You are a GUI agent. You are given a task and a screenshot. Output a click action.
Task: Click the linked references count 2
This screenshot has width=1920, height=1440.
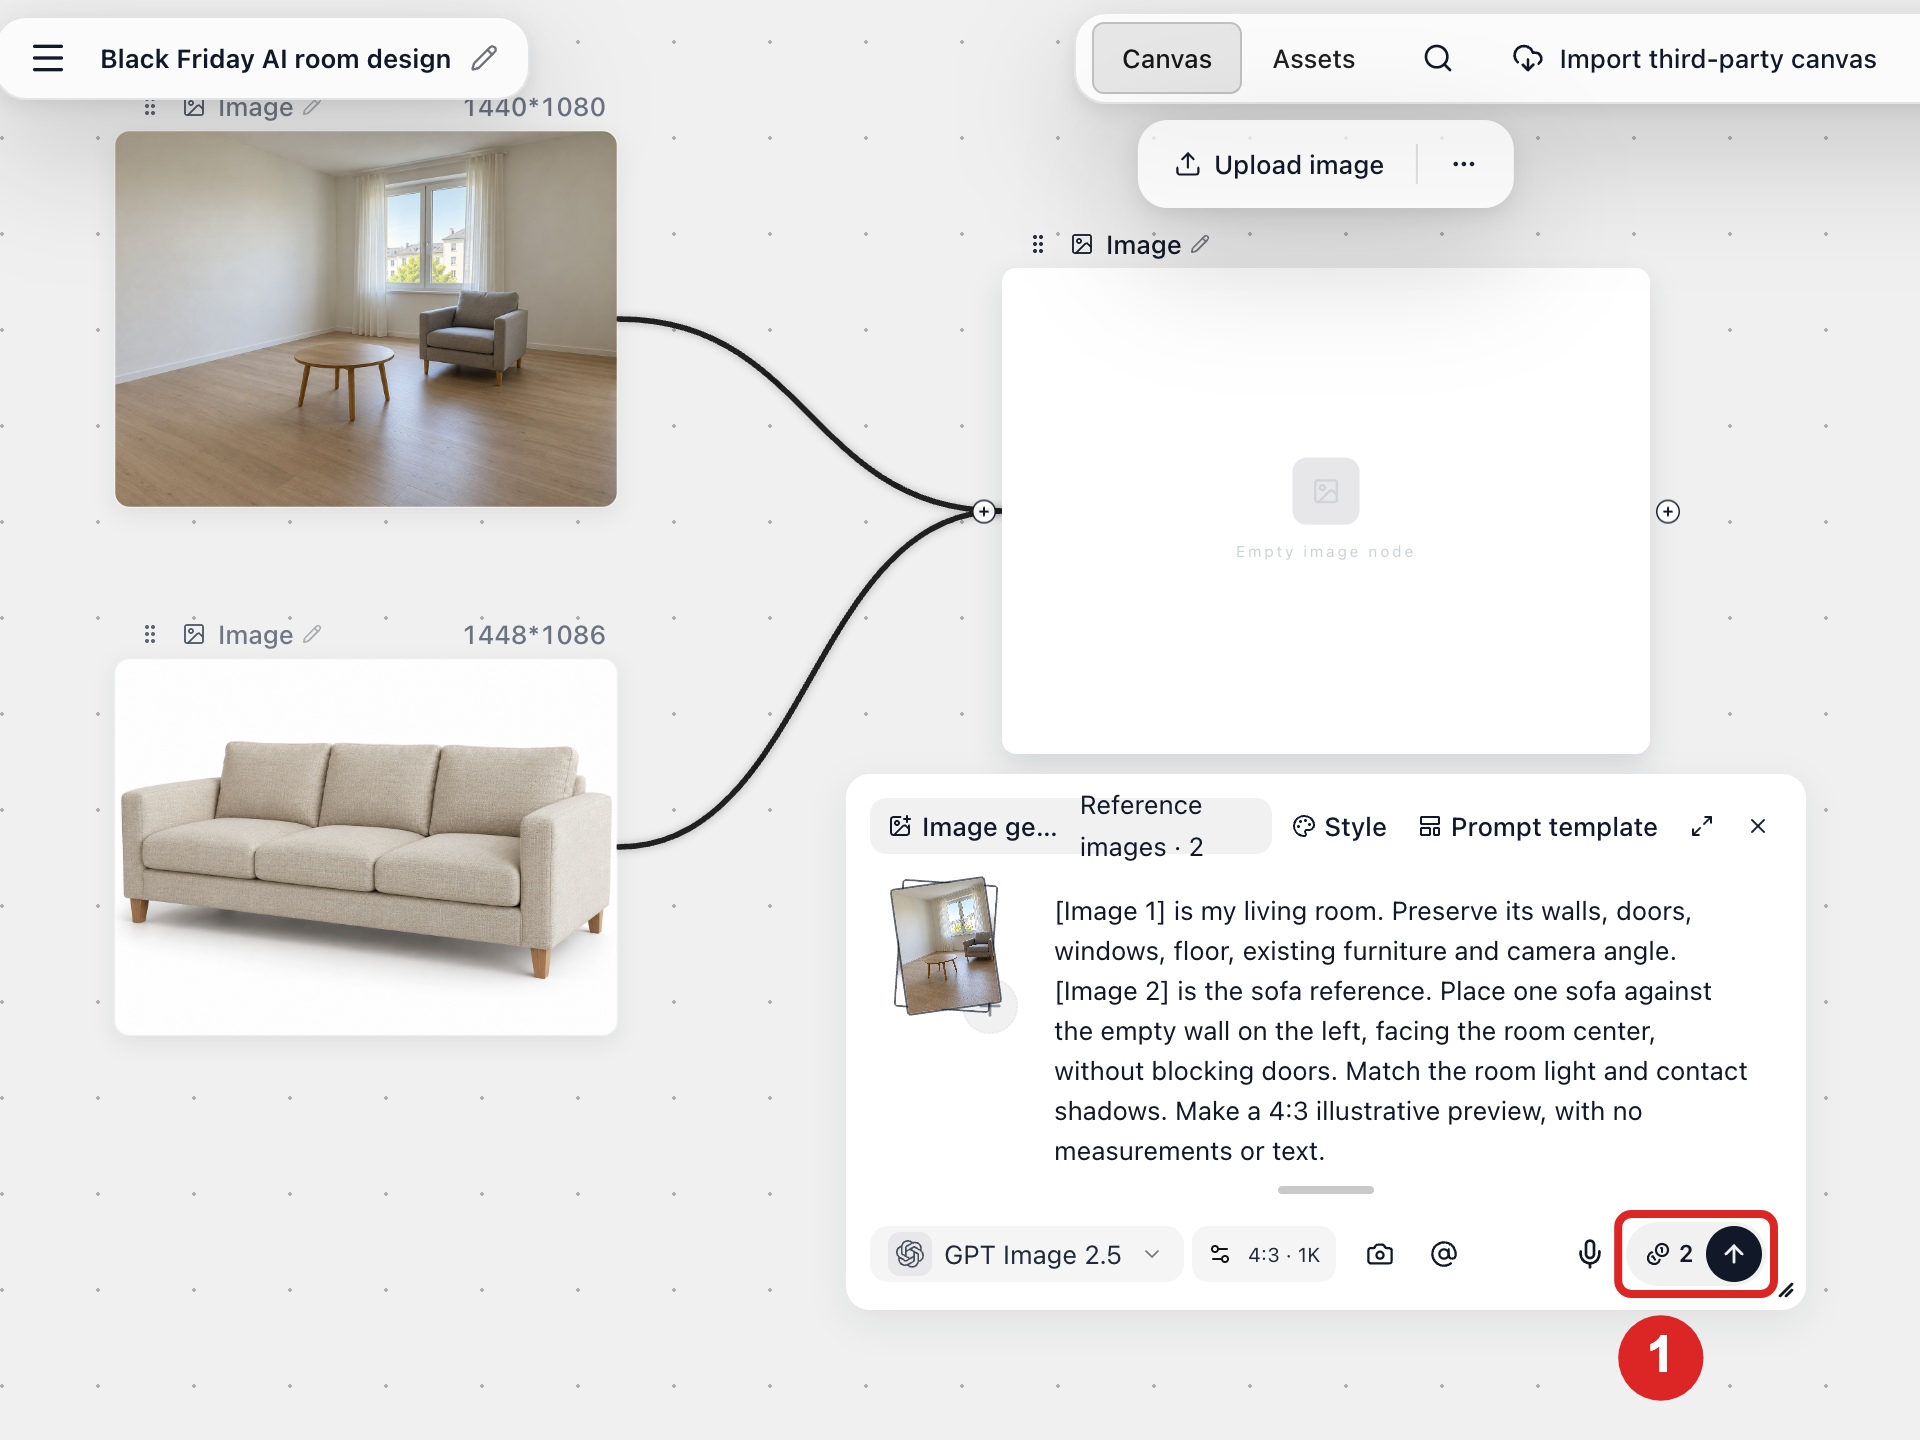1669,1254
